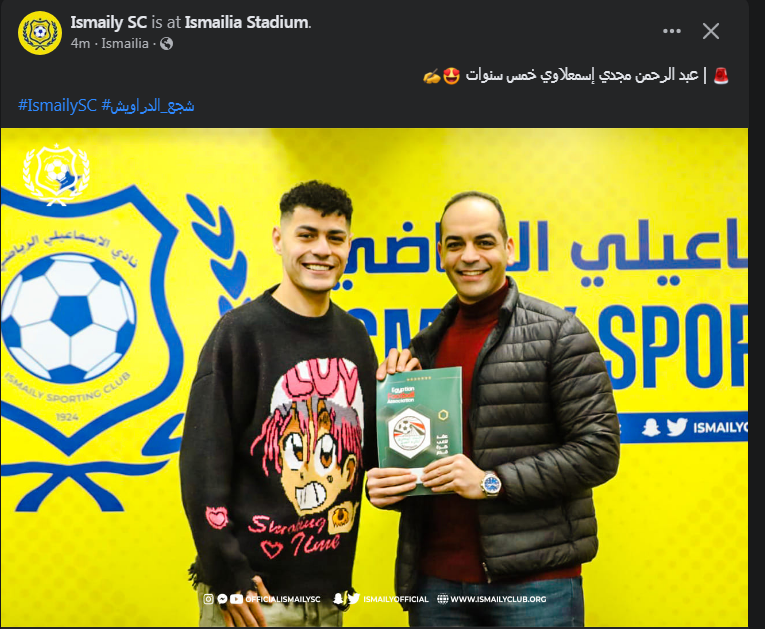The image size is (765, 629).
Task: Click the Arabic hashtag شجع_الدراويش
Action: 148,105
